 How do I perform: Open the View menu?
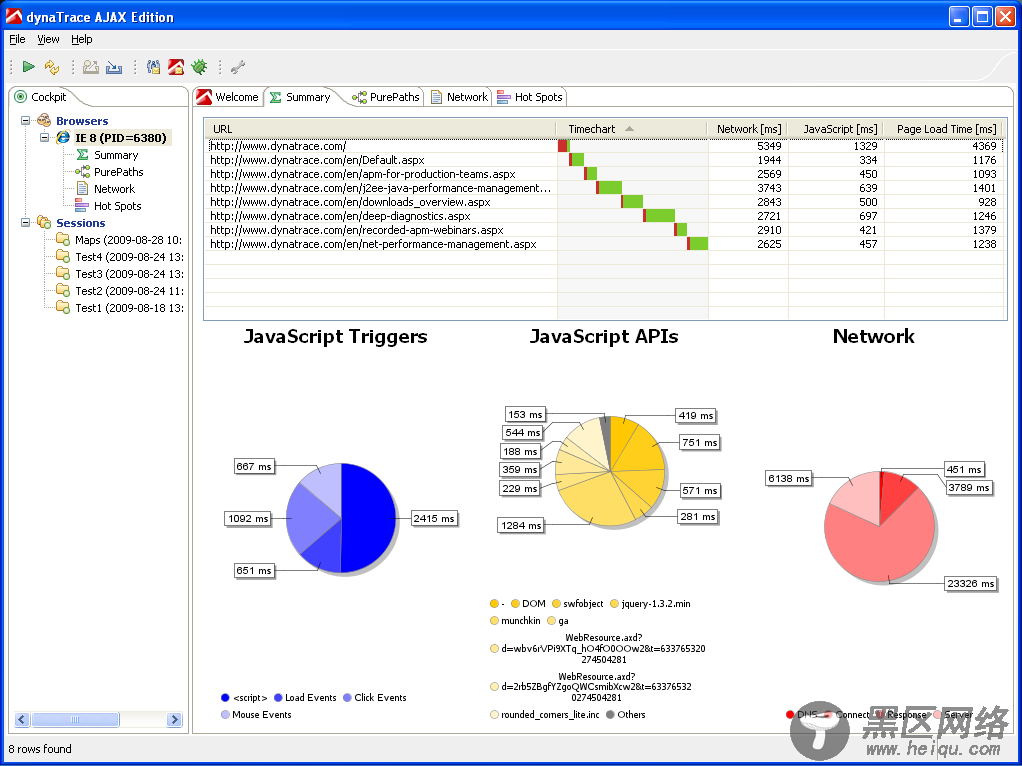coord(48,39)
